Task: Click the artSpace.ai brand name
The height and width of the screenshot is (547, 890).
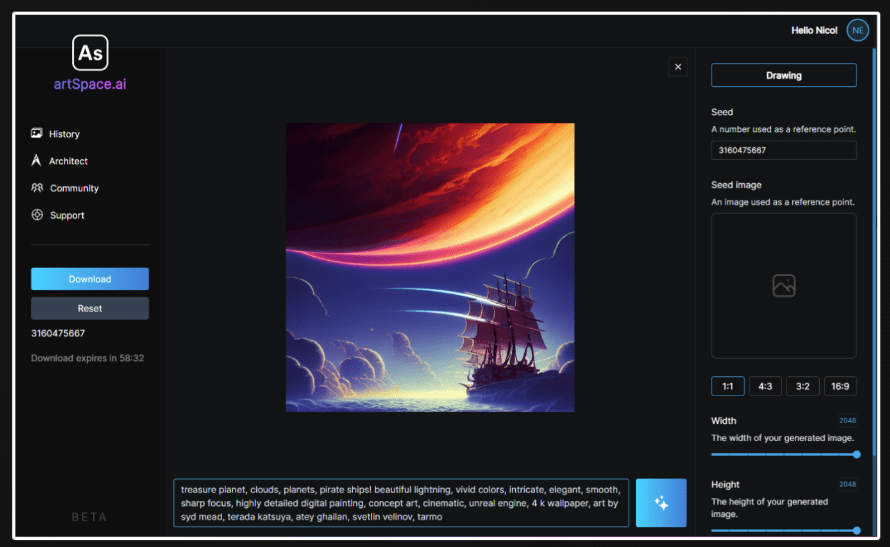Action: [90, 84]
